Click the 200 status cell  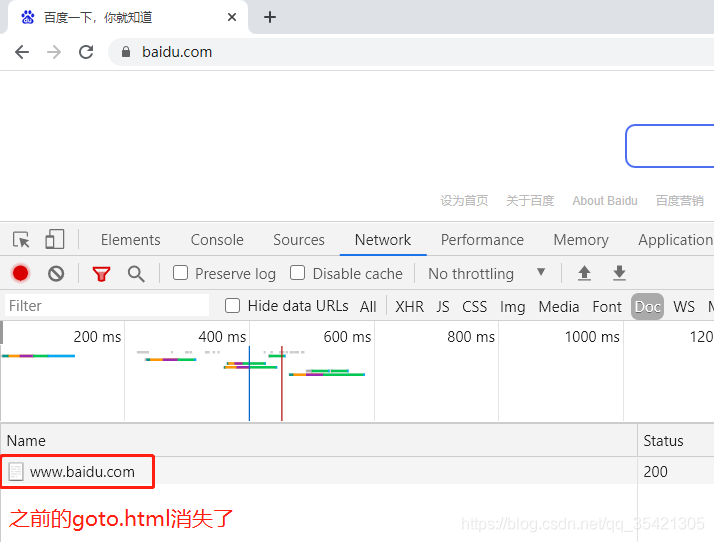tap(655, 471)
